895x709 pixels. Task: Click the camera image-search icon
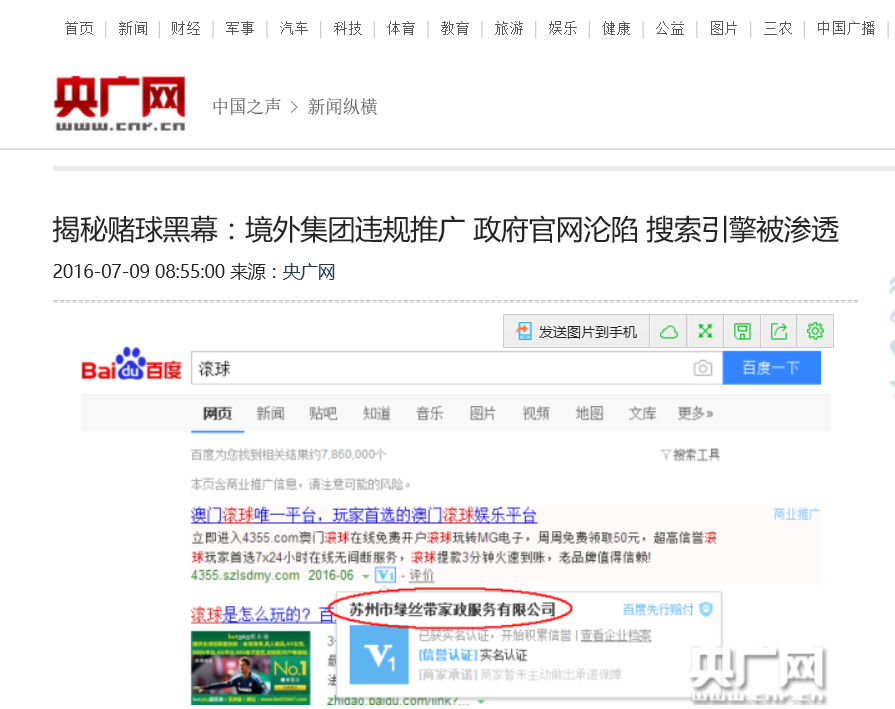[703, 368]
